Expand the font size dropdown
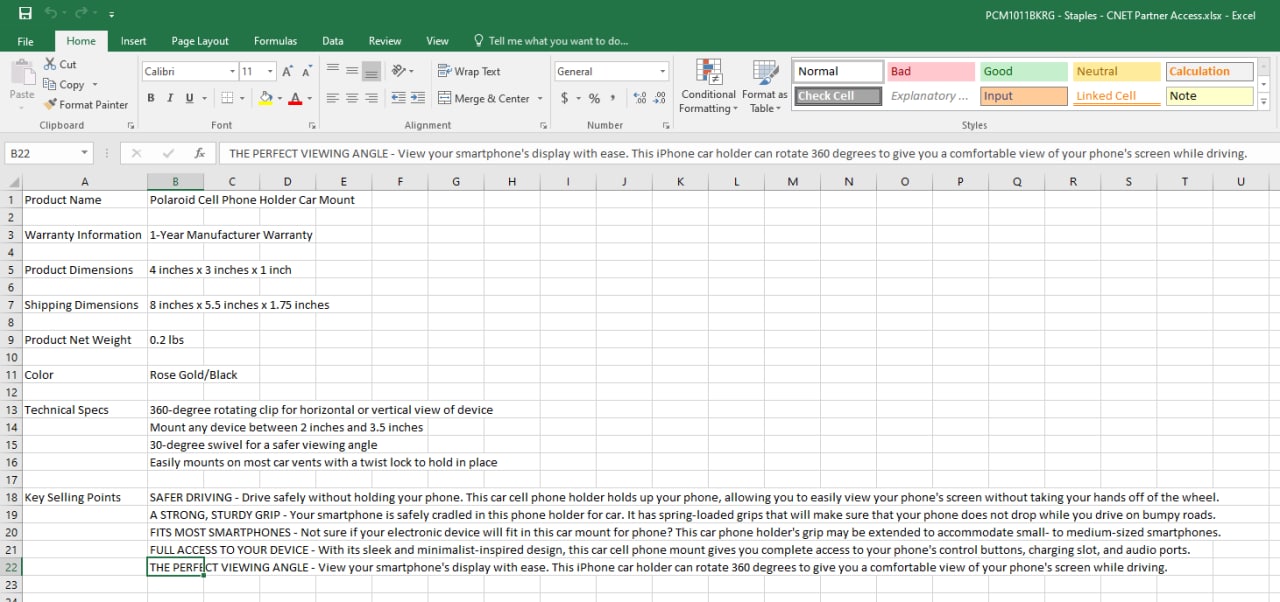The width and height of the screenshot is (1280, 602). [x=271, y=71]
